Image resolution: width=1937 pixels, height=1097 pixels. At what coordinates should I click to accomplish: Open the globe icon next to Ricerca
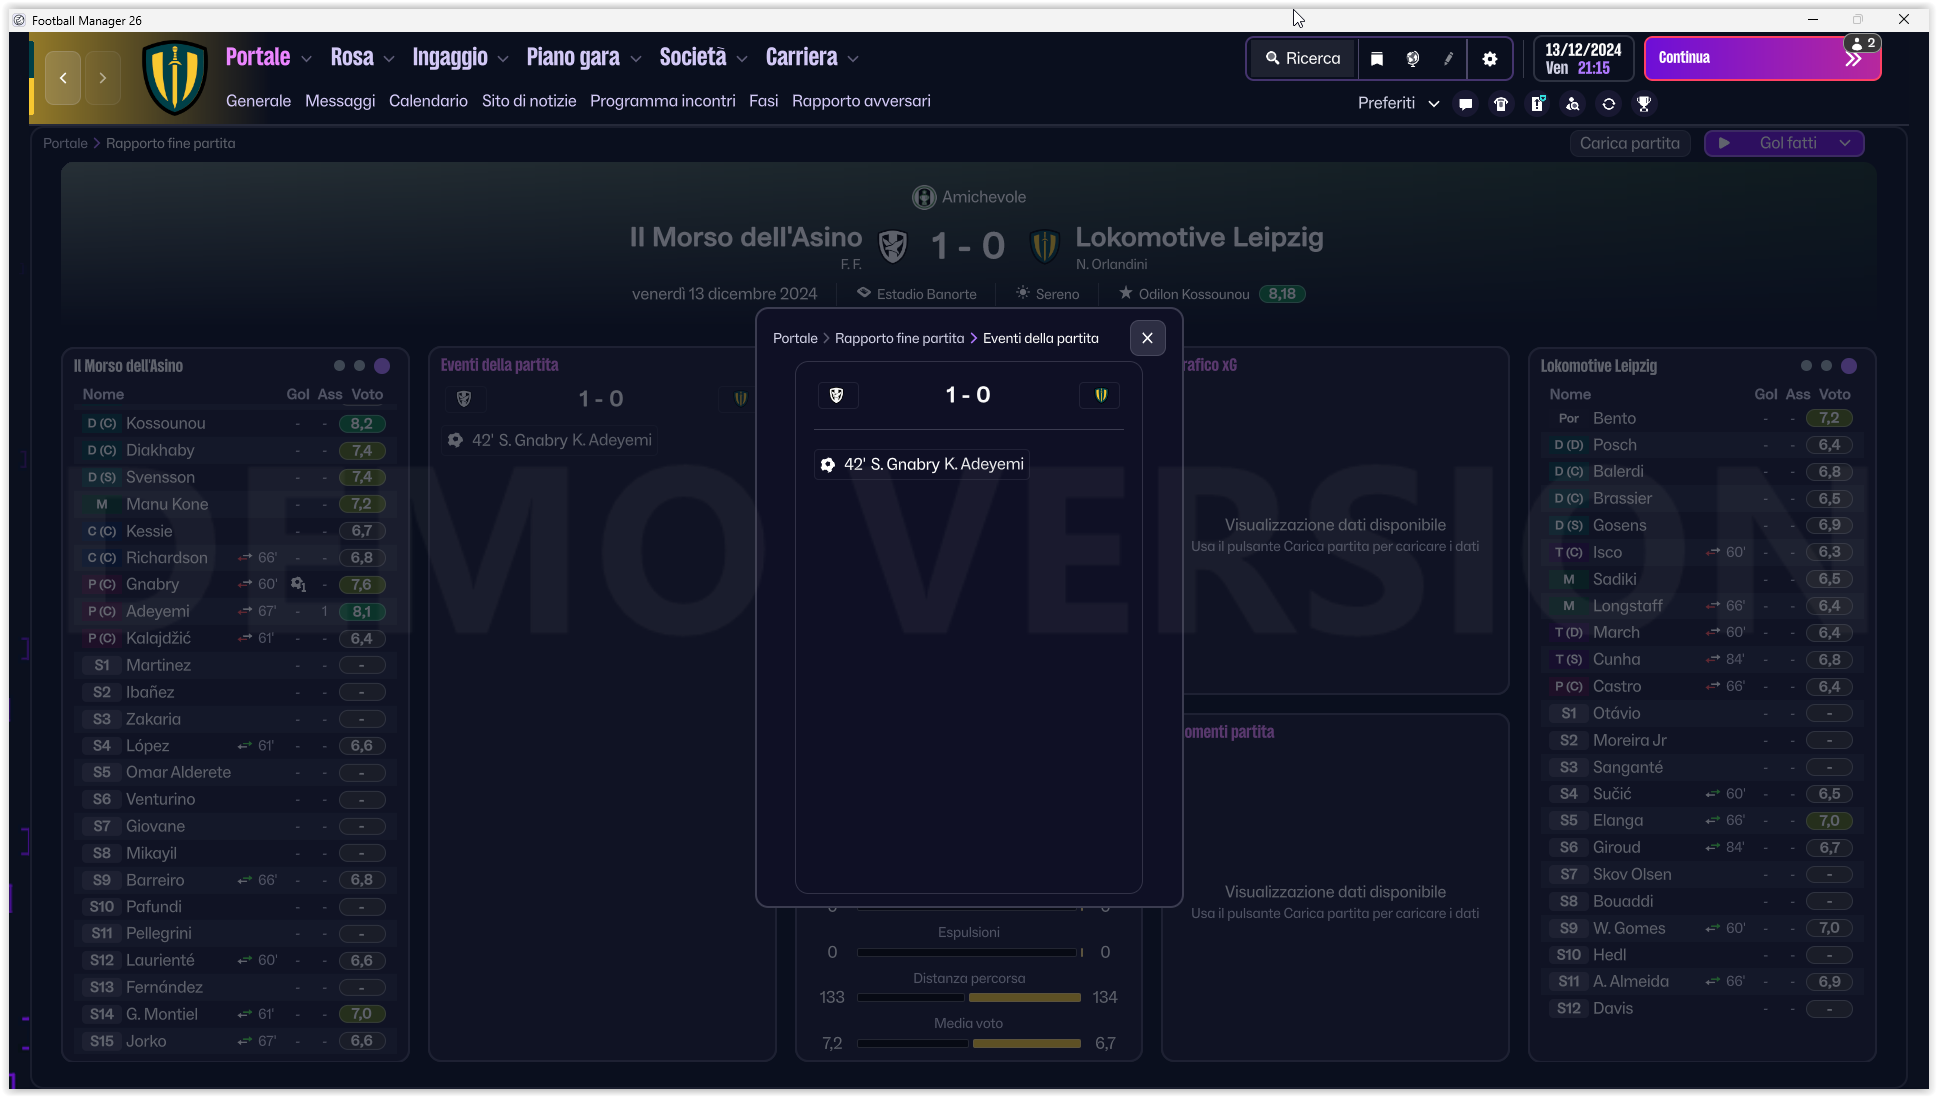(1413, 59)
